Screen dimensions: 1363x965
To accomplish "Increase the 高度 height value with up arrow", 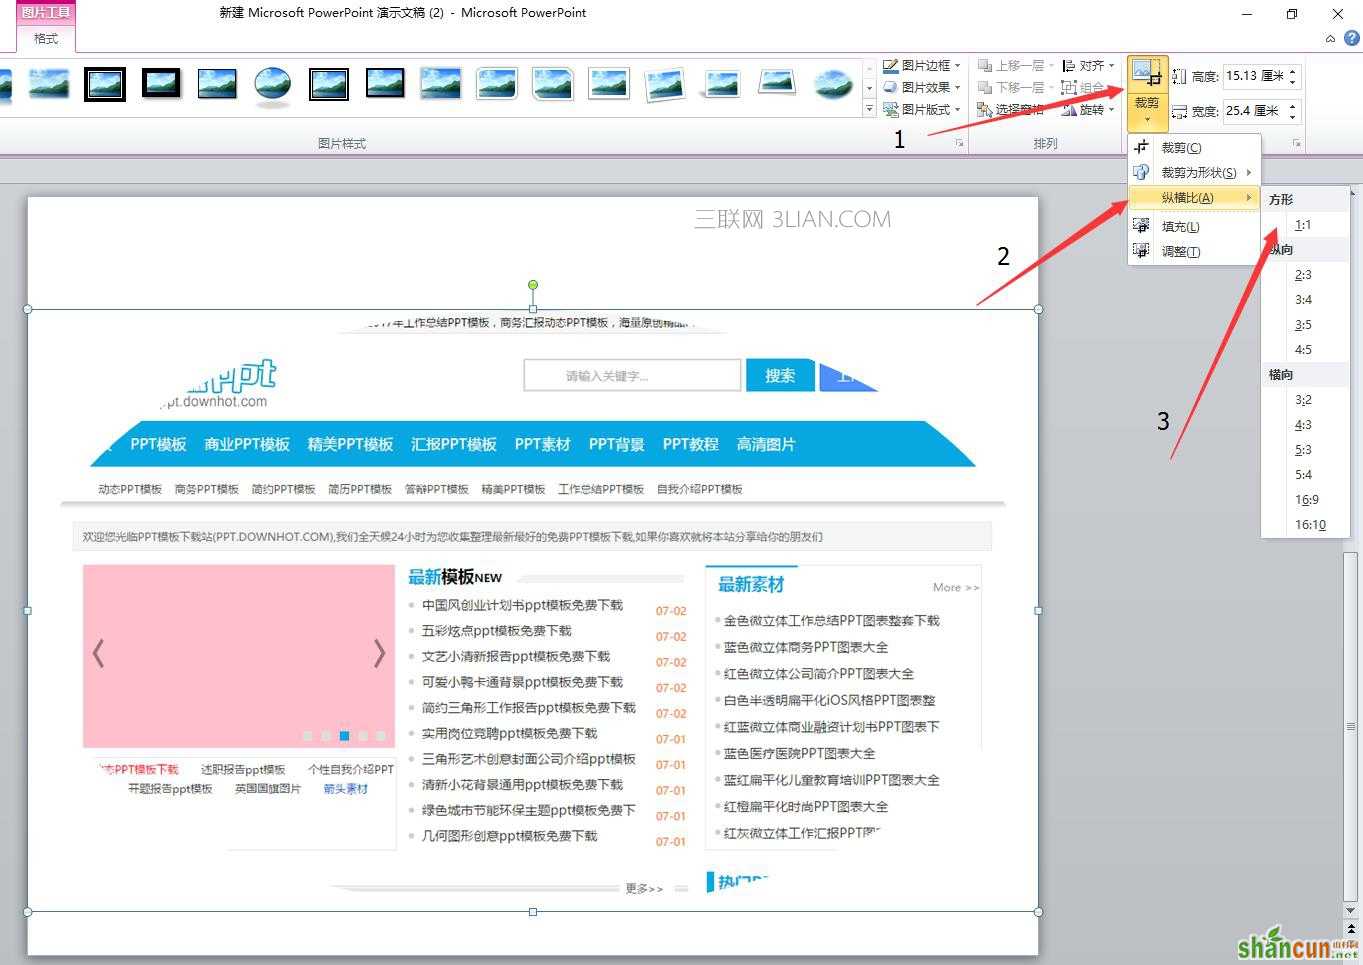I will [1293, 71].
